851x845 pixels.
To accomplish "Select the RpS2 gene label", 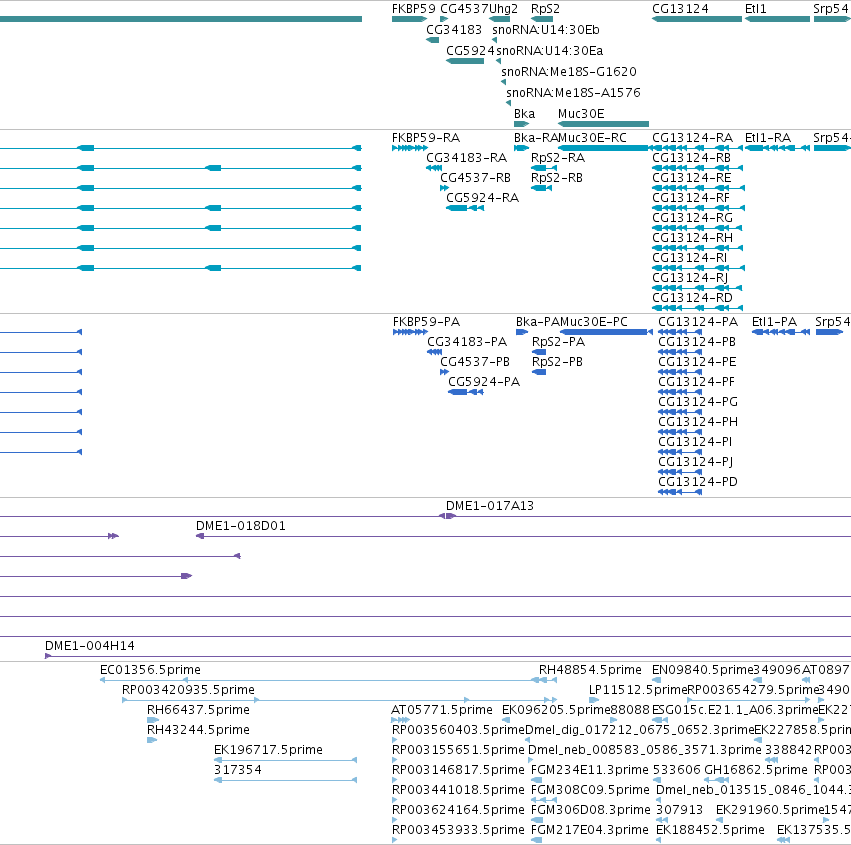I will coord(545,9).
